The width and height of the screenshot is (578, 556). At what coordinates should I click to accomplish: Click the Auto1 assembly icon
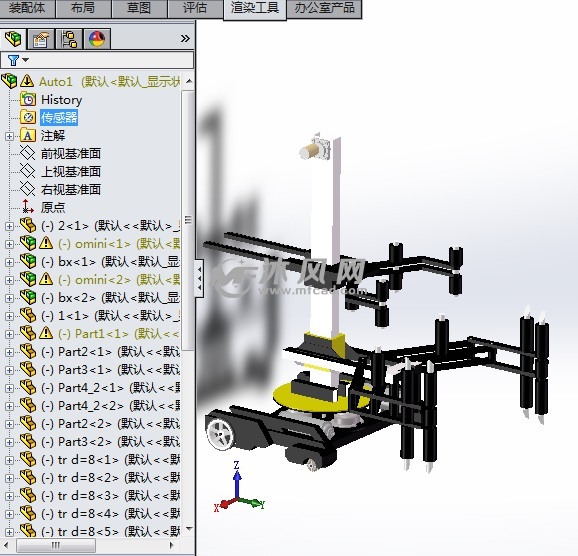pyautogui.click(x=10, y=81)
